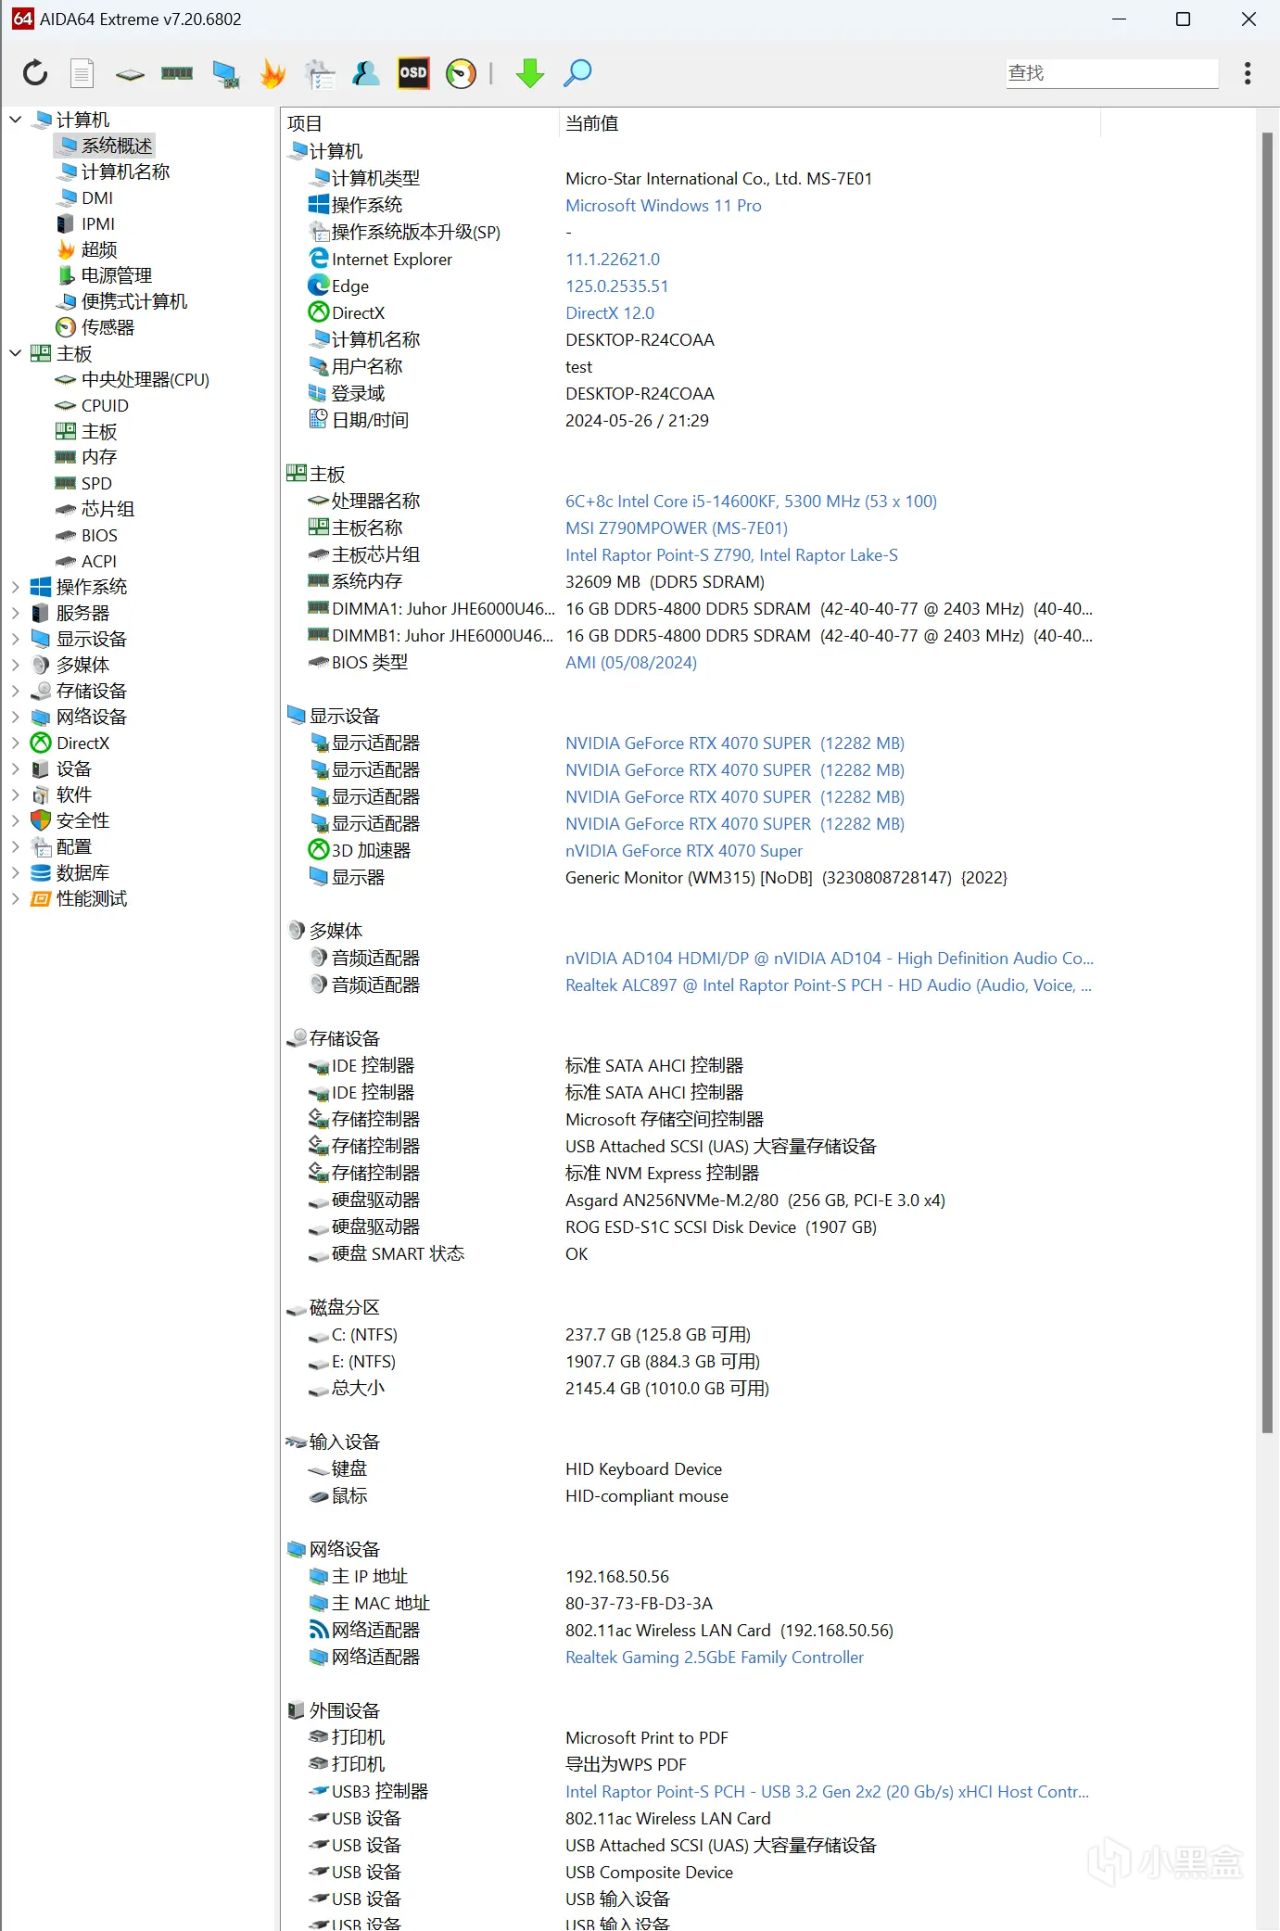This screenshot has height=1931, width=1280.
Task: Click the Refresh toolbar icon
Action: [35, 73]
